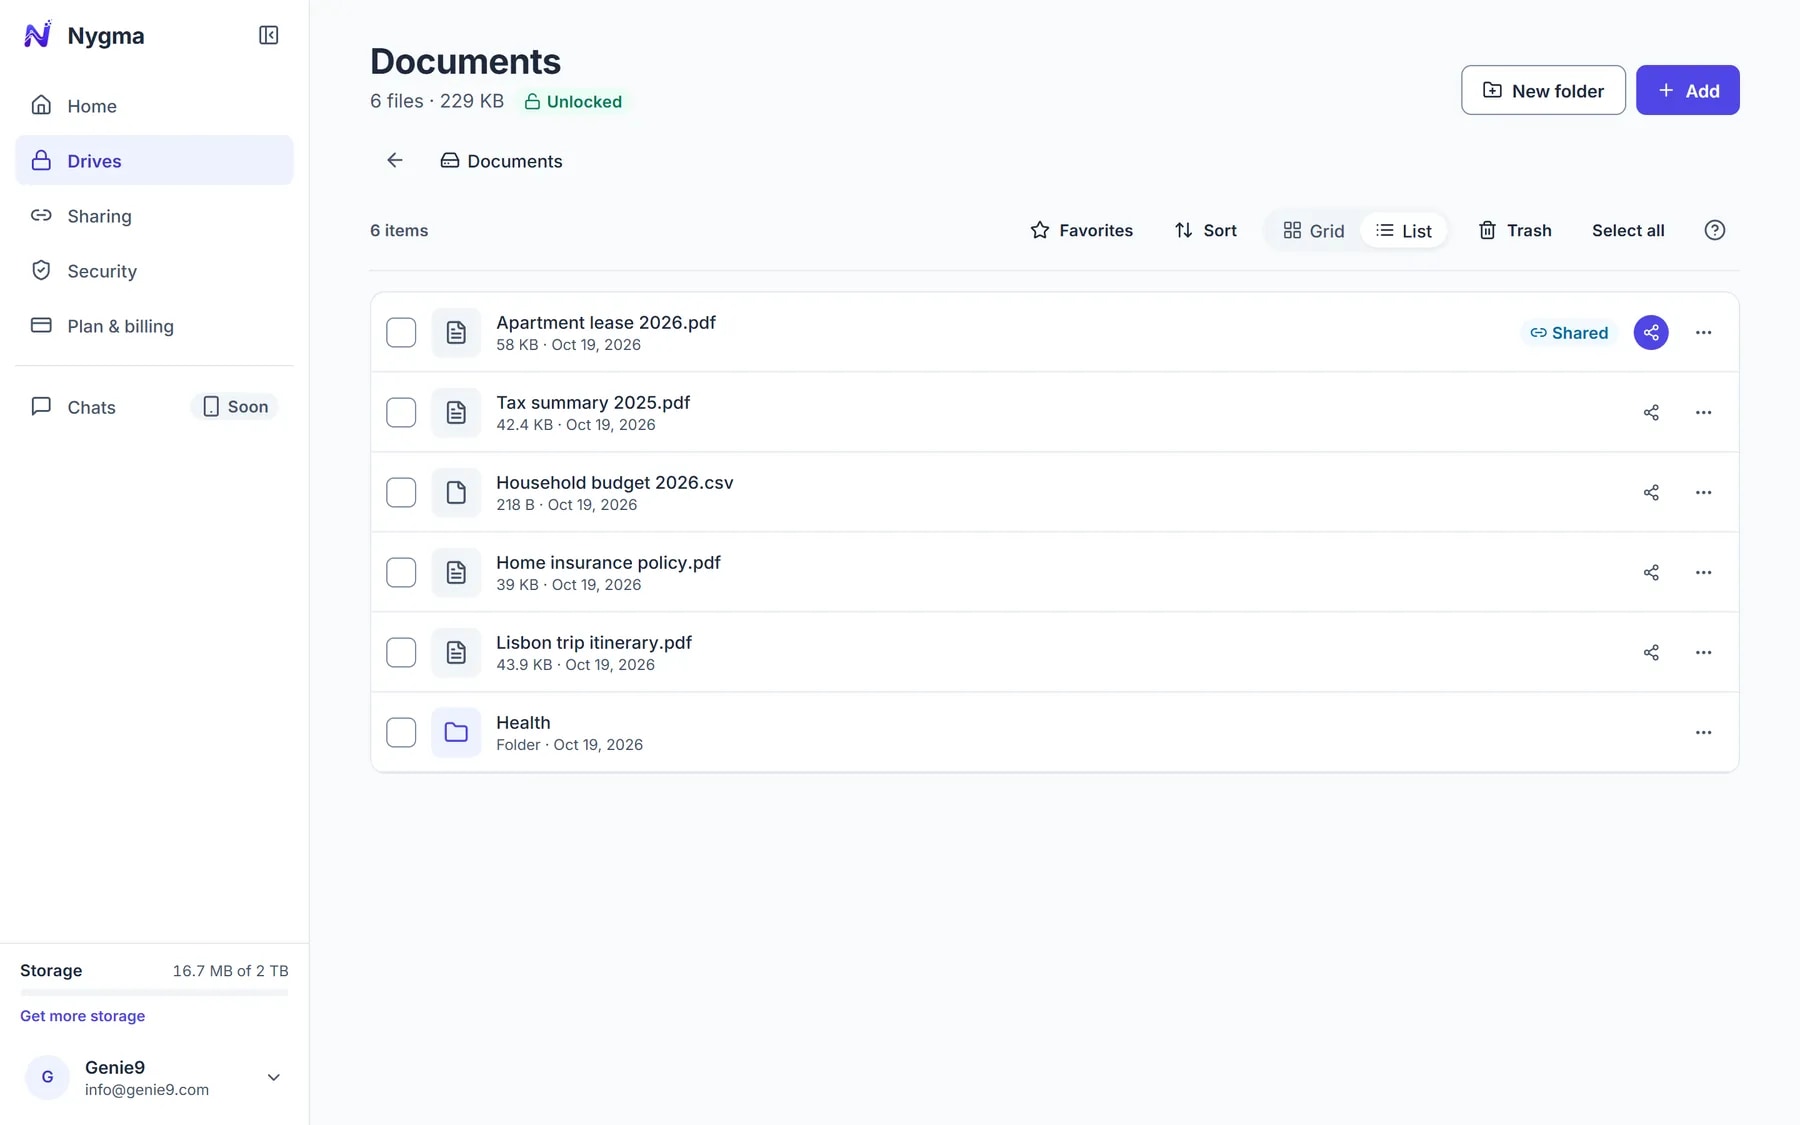Viewport: 1800px width, 1125px height.
Task: Go back with the left arrow
Action: (395, 160)
